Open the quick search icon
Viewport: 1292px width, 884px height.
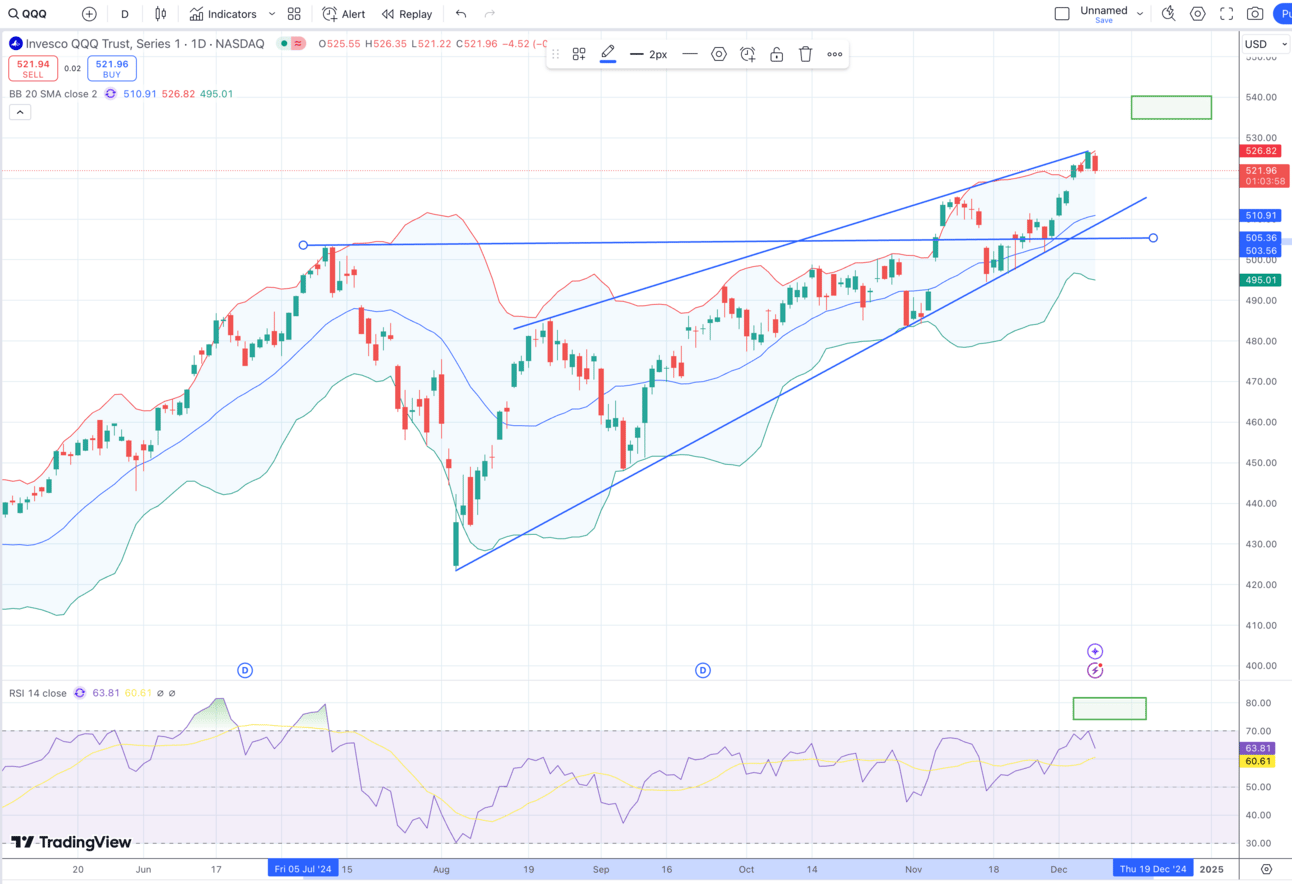pyautogui.click(x=1169, y=14)
